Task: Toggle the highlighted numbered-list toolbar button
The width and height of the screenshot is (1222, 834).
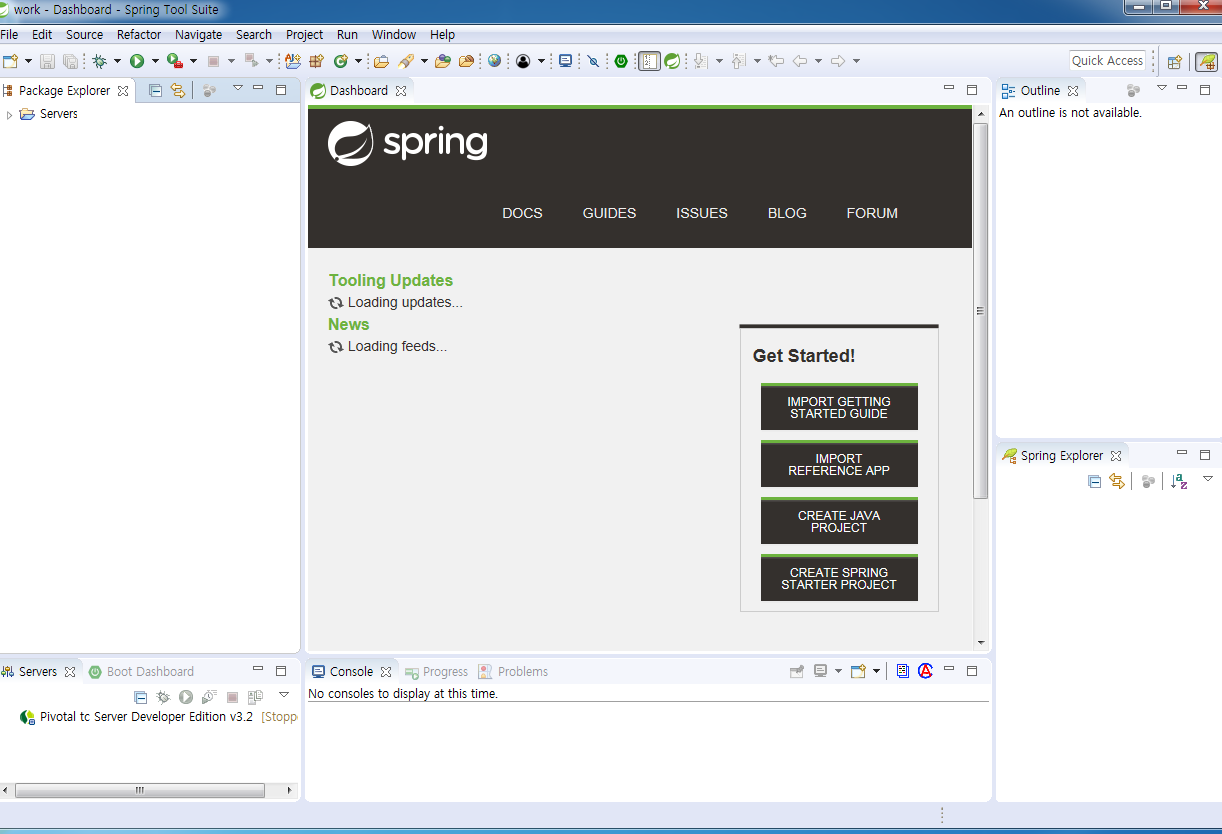Action: click(x=649, y=61)
